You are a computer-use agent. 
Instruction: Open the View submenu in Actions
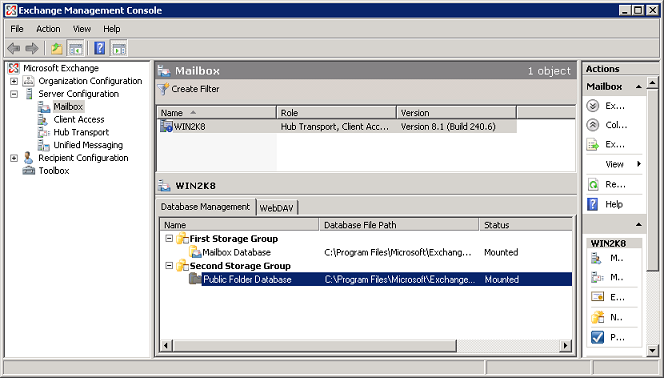coord(614,164)
